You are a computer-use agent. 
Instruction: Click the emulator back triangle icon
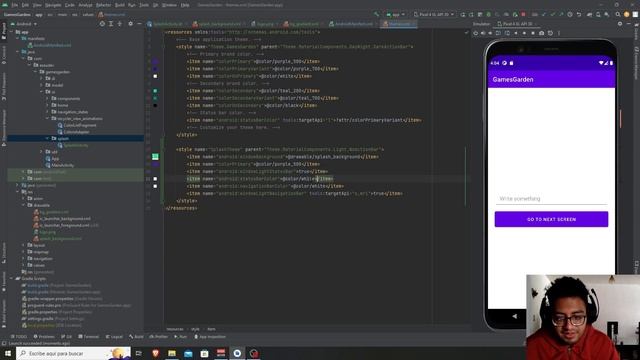tap(516, 33)
